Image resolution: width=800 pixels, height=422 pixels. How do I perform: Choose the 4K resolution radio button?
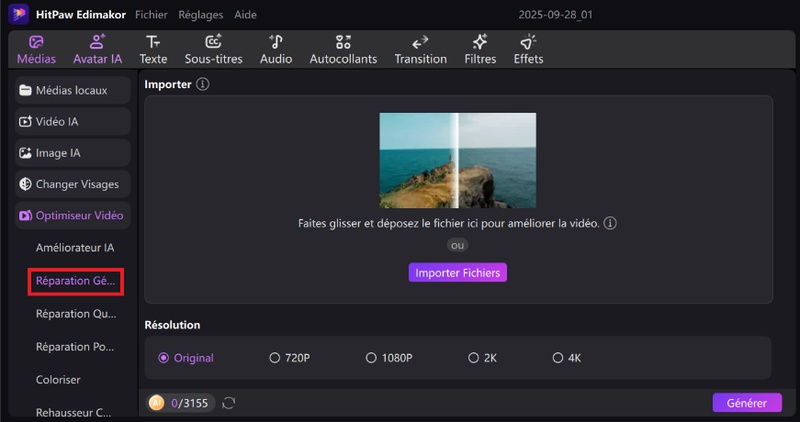pyautogui.click(x=557, y=358)
